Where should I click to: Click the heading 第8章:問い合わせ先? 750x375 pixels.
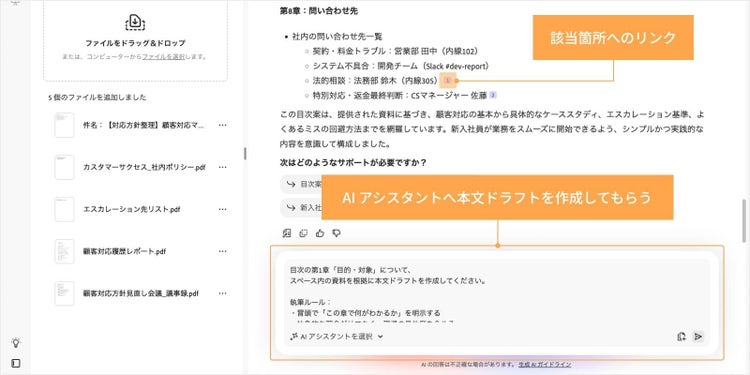click(319, 11)
